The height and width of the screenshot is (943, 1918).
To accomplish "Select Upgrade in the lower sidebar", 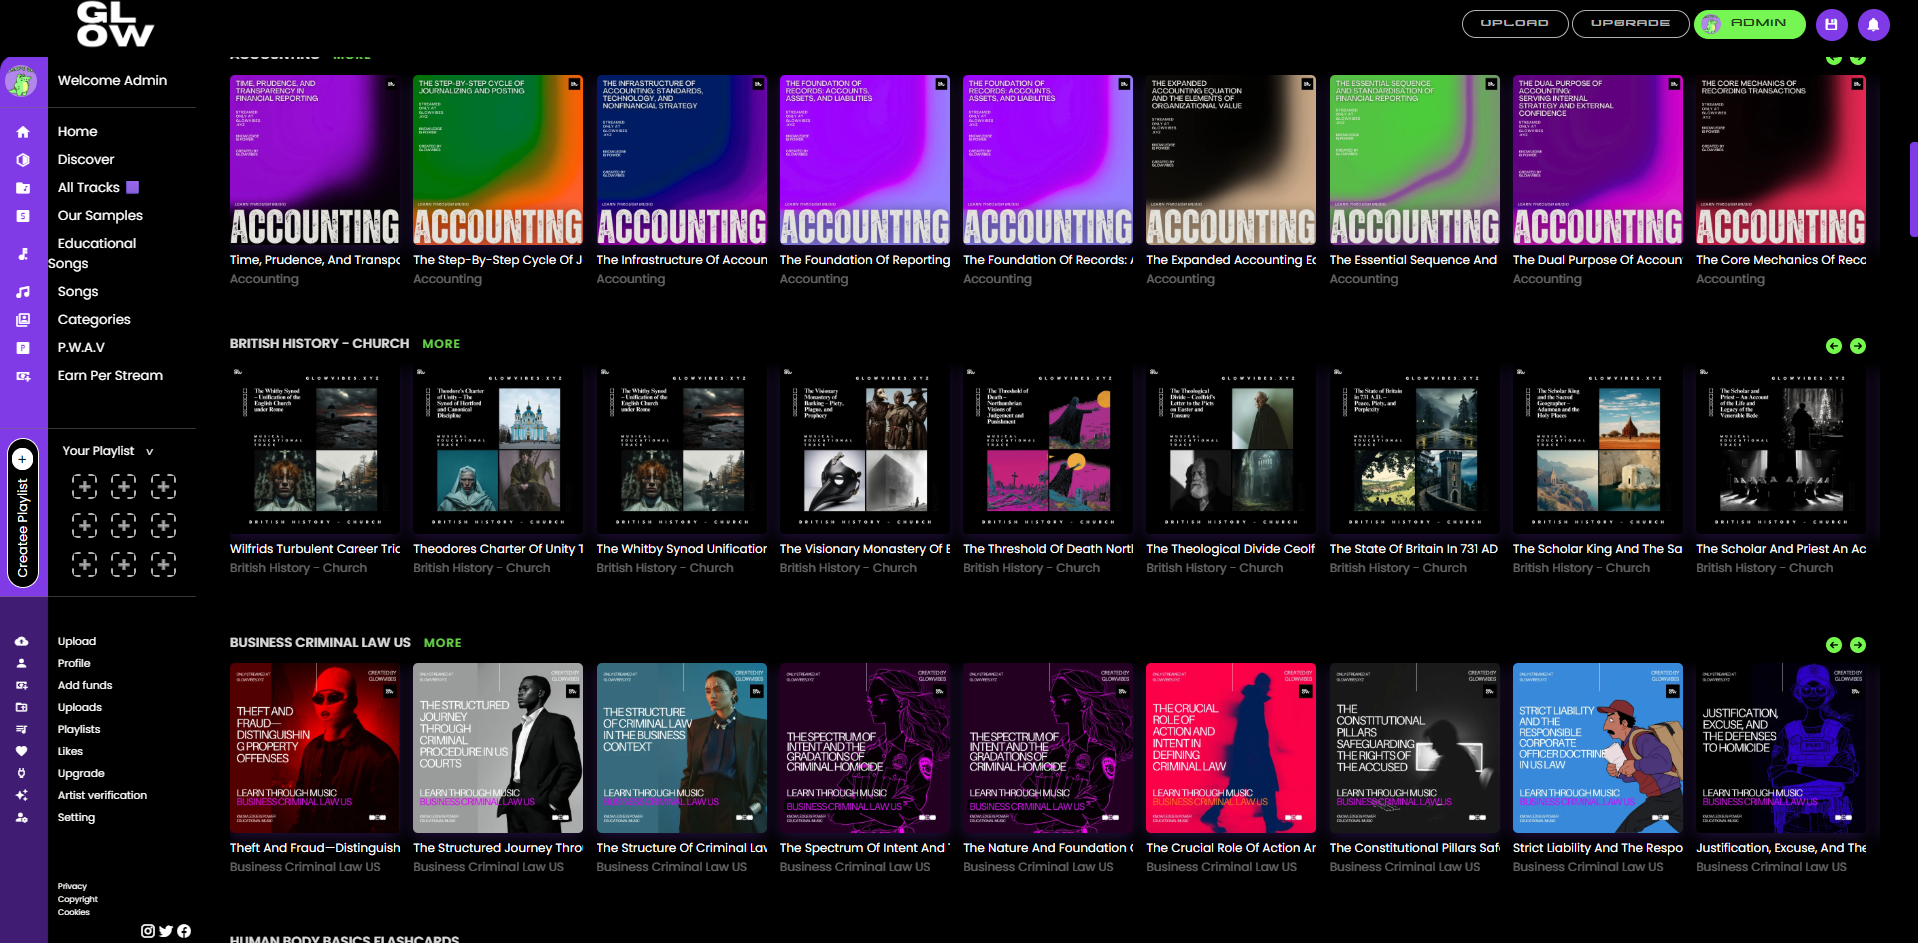I will pyautogui.click(x=81, y=774).
